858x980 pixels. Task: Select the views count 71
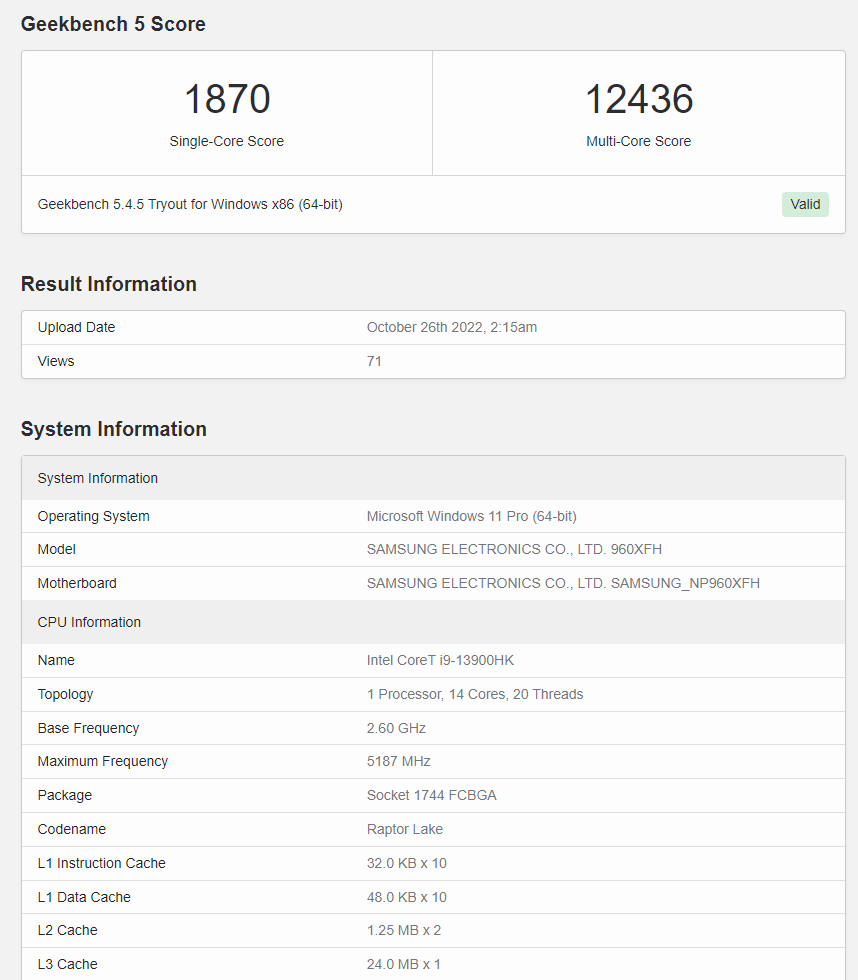point(374,361)
